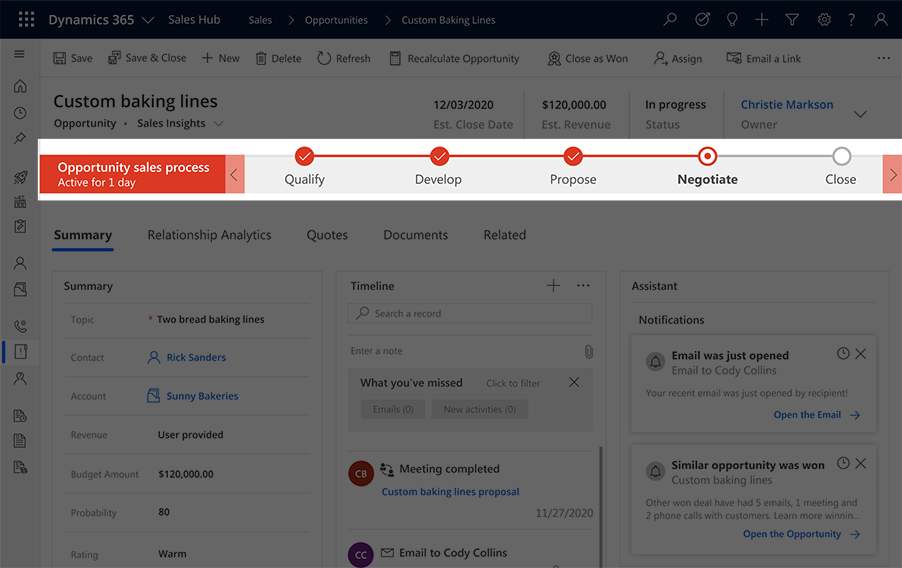Click the plus quick create icon

coord(762,20)
